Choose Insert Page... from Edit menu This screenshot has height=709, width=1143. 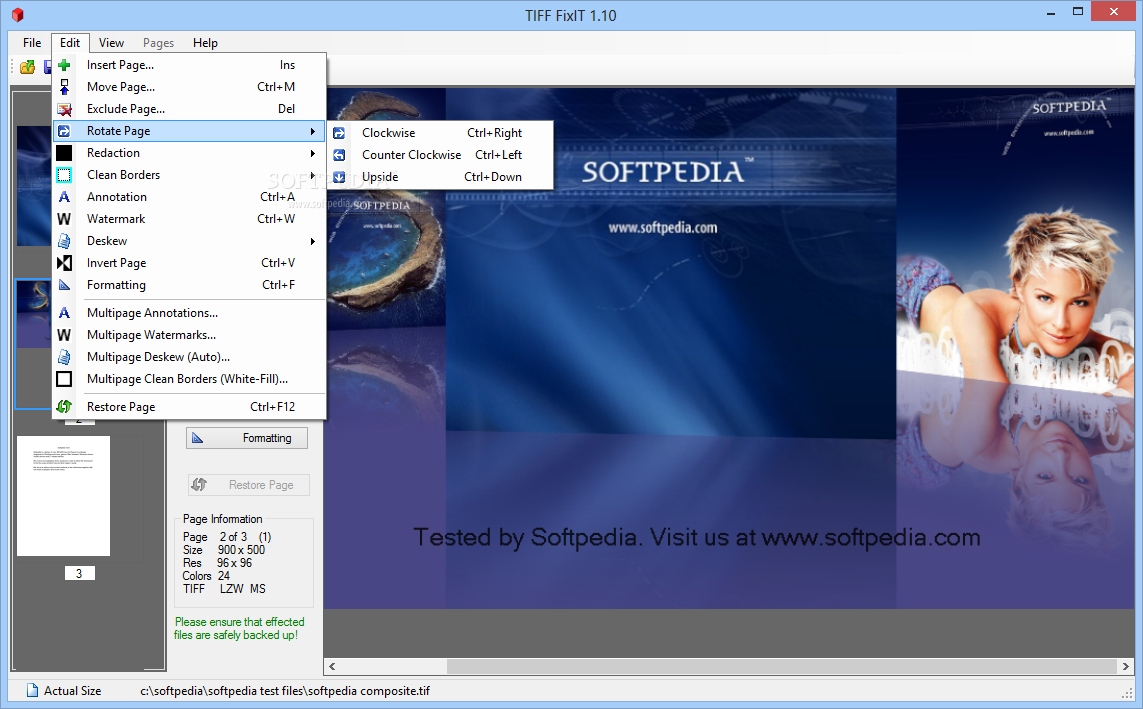click(x=190, y=65)
